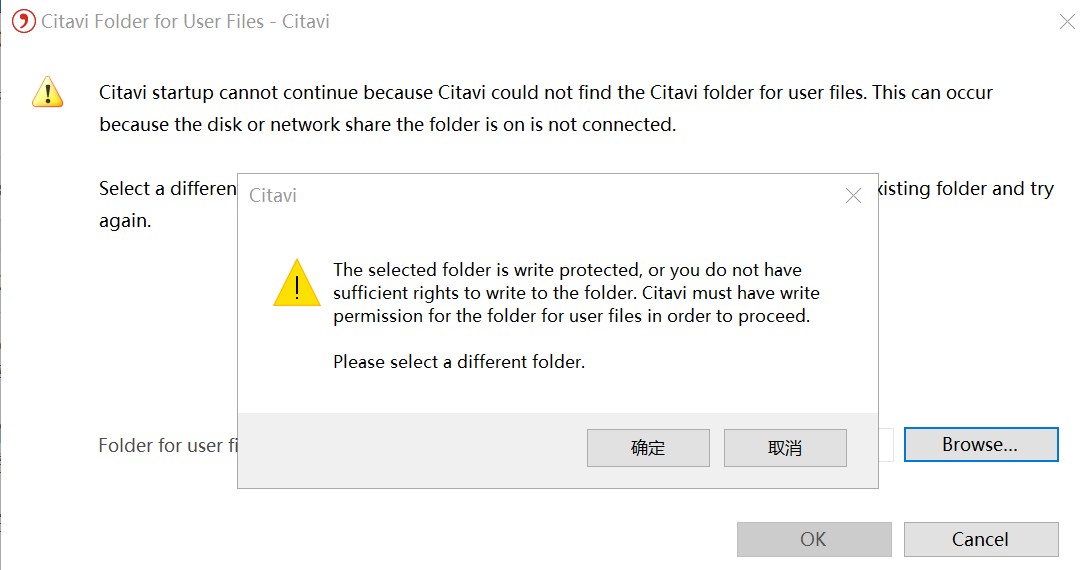Click Cancel at the bottom right
The width and height of the screenshot is (1088, 570).
[980, 539]
